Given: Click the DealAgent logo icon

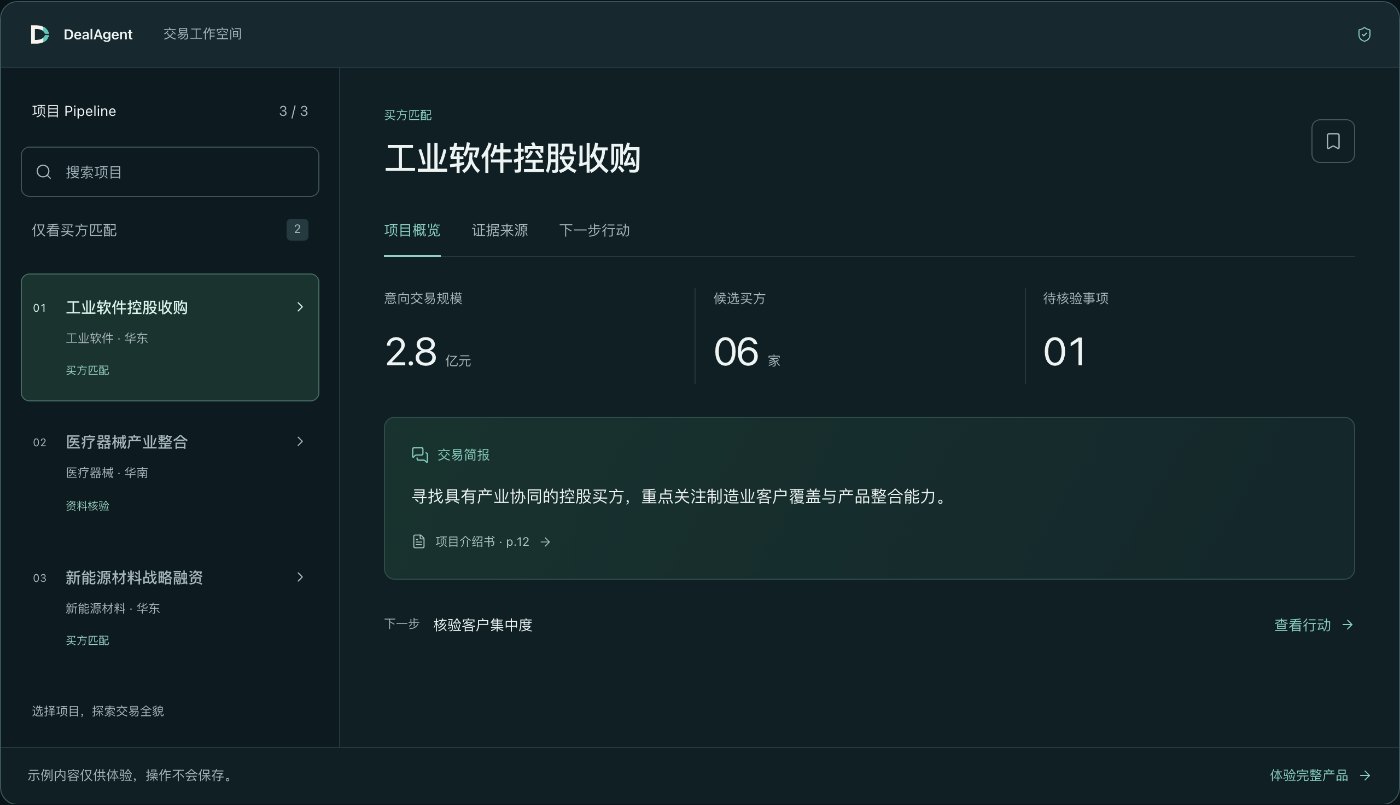Looking at the screenshot, I should coord(40,34).
